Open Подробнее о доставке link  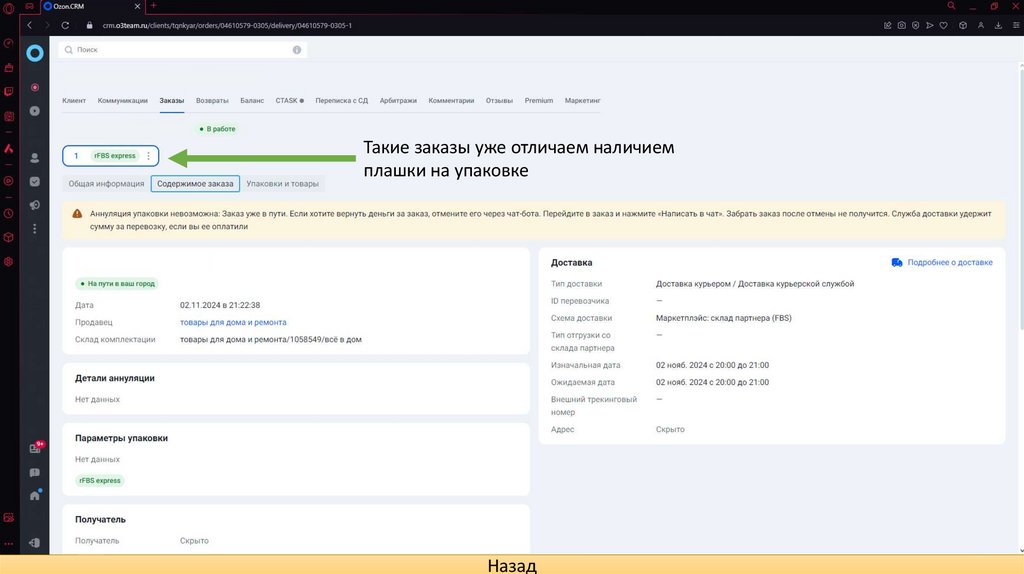(942, 262)
